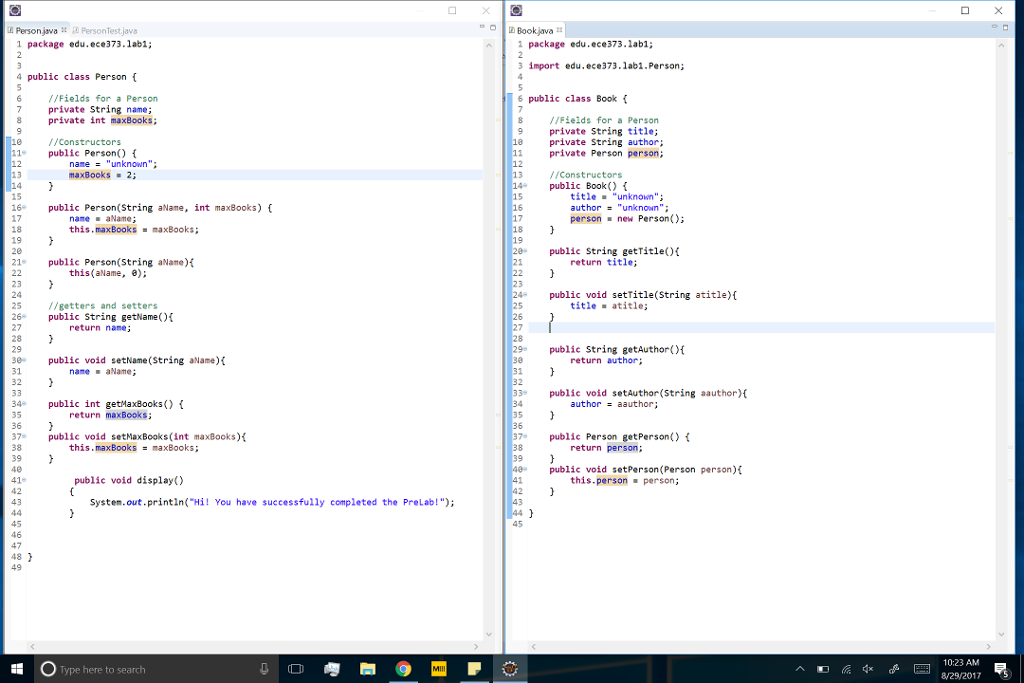Collapse the getTitle() method fold marker

click(527, 251)
